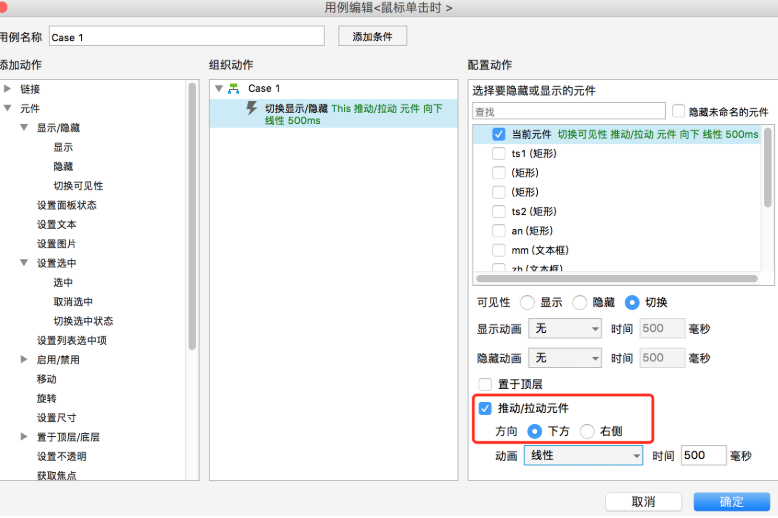Close the case editor window
This screenshot has width=778, height=518.
coord(2,7)
